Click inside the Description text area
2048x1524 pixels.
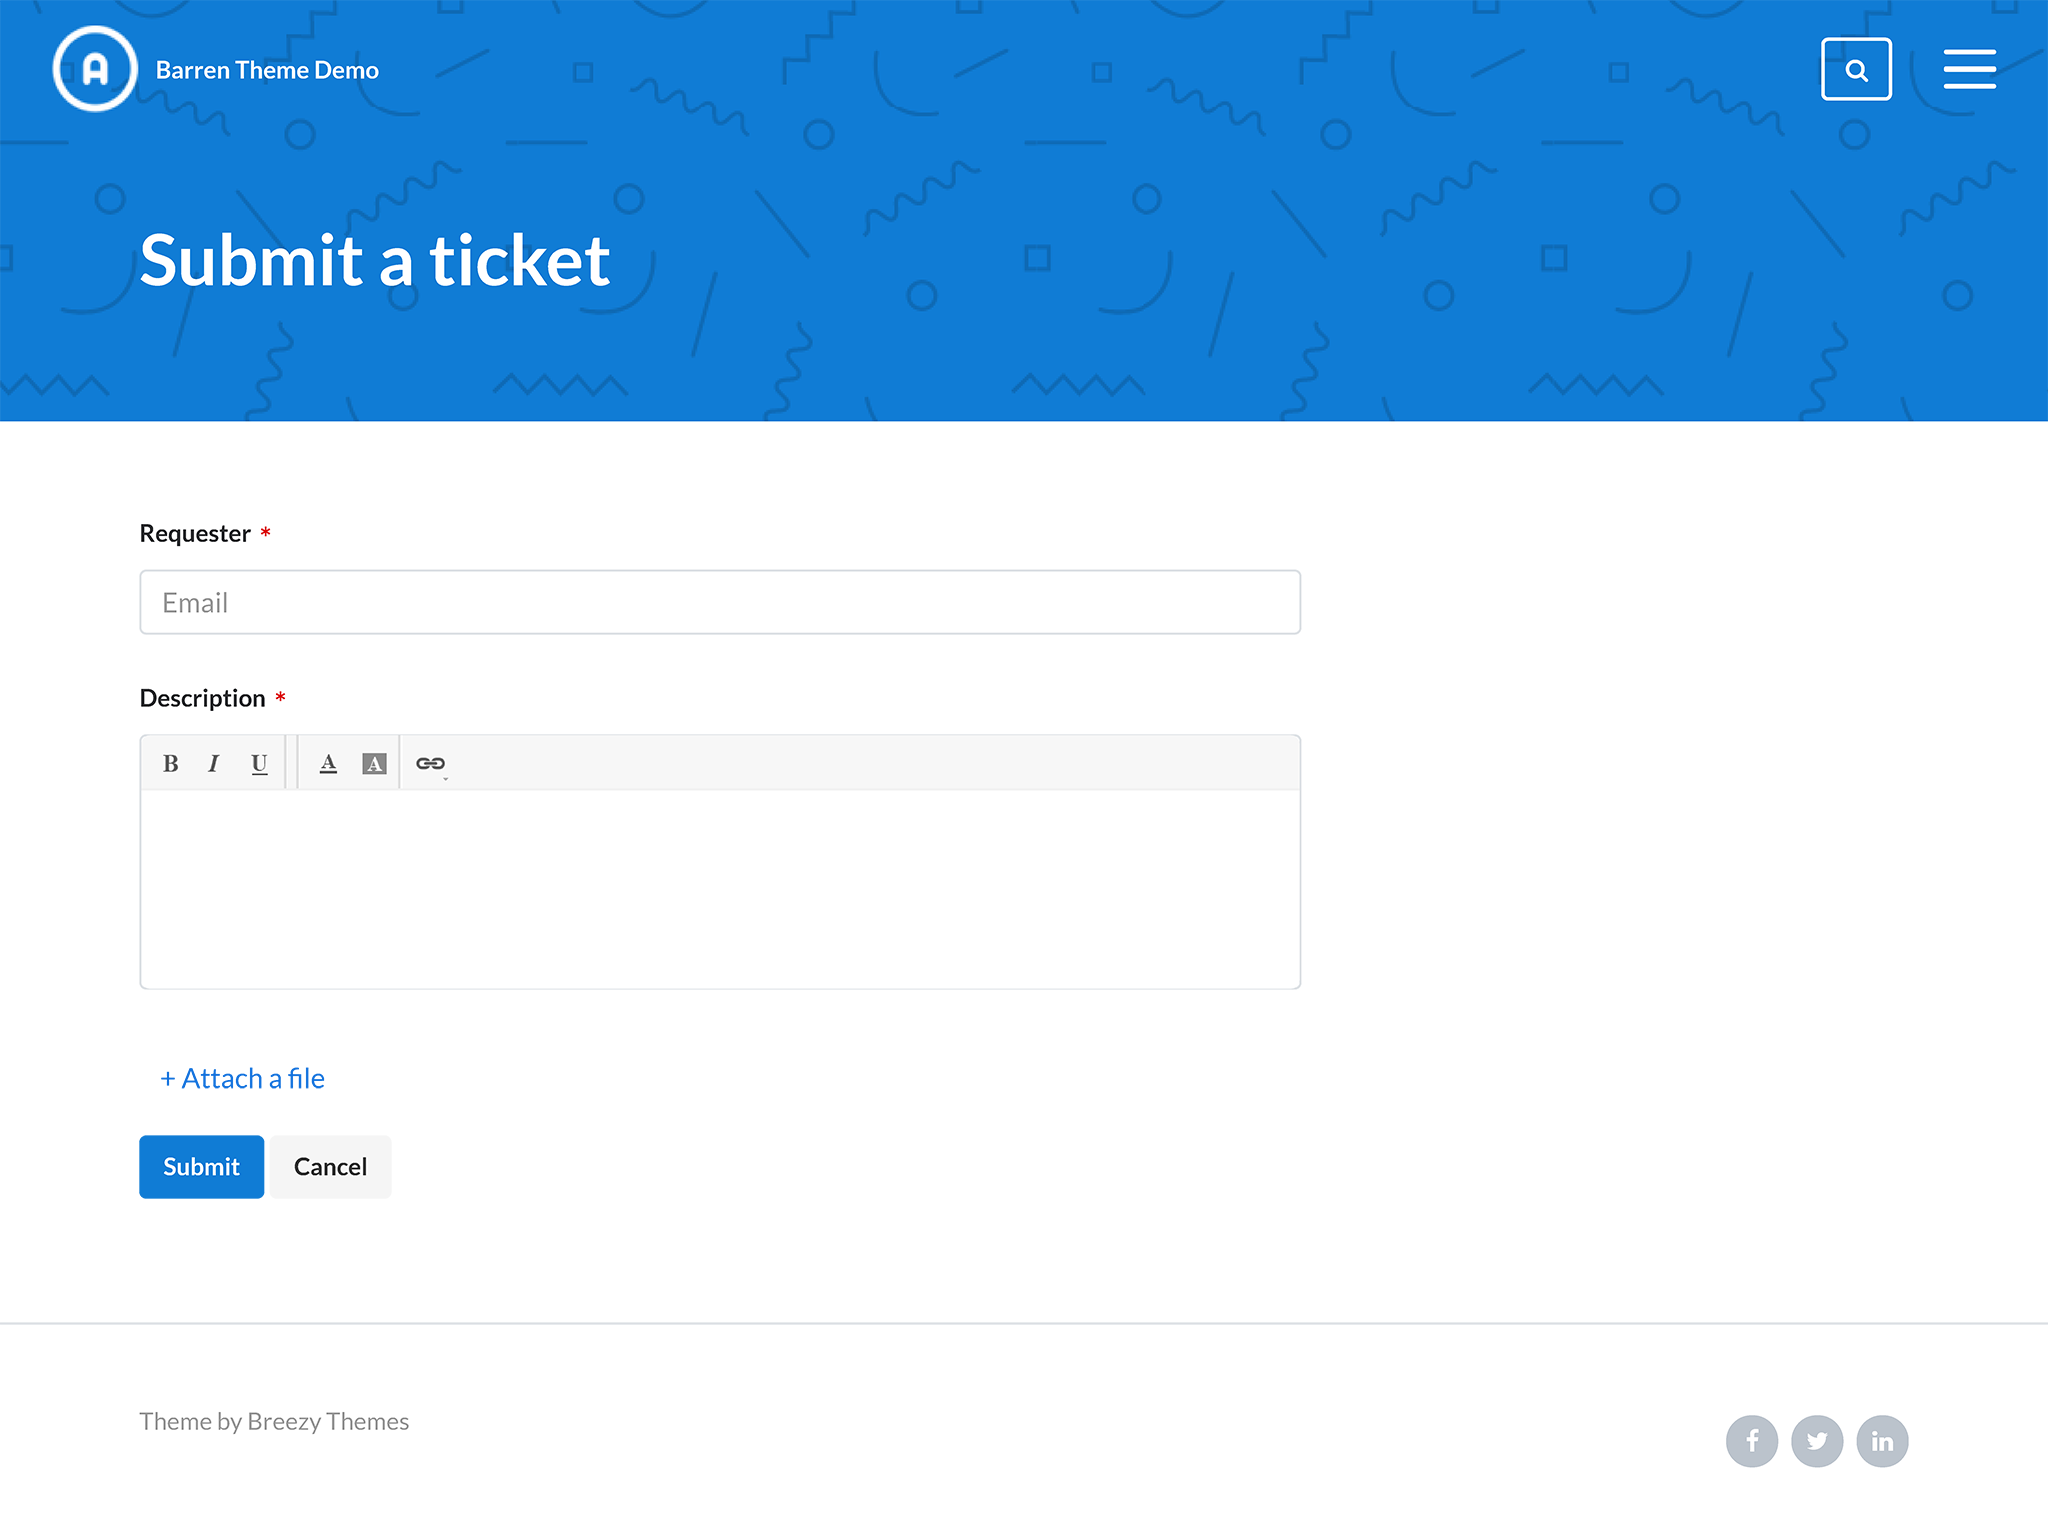pos(720,888)
